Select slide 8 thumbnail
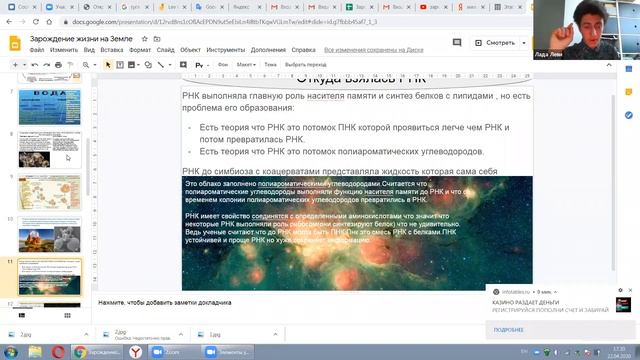Viewport: 640px width, 360px height. (x=49, y=150)
